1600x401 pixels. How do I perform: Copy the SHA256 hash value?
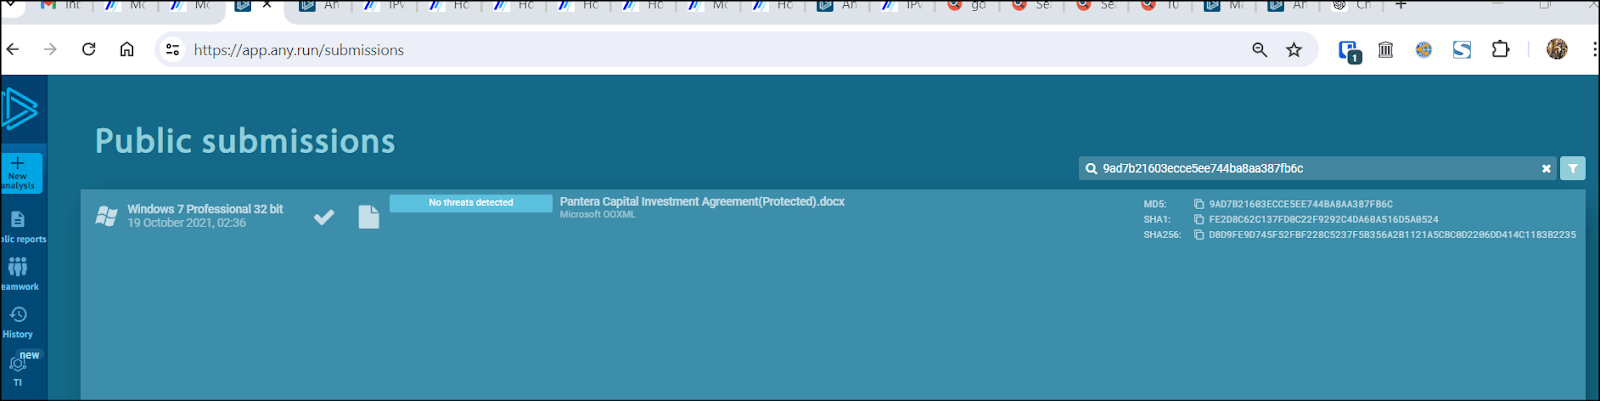tap(1199, 235)
